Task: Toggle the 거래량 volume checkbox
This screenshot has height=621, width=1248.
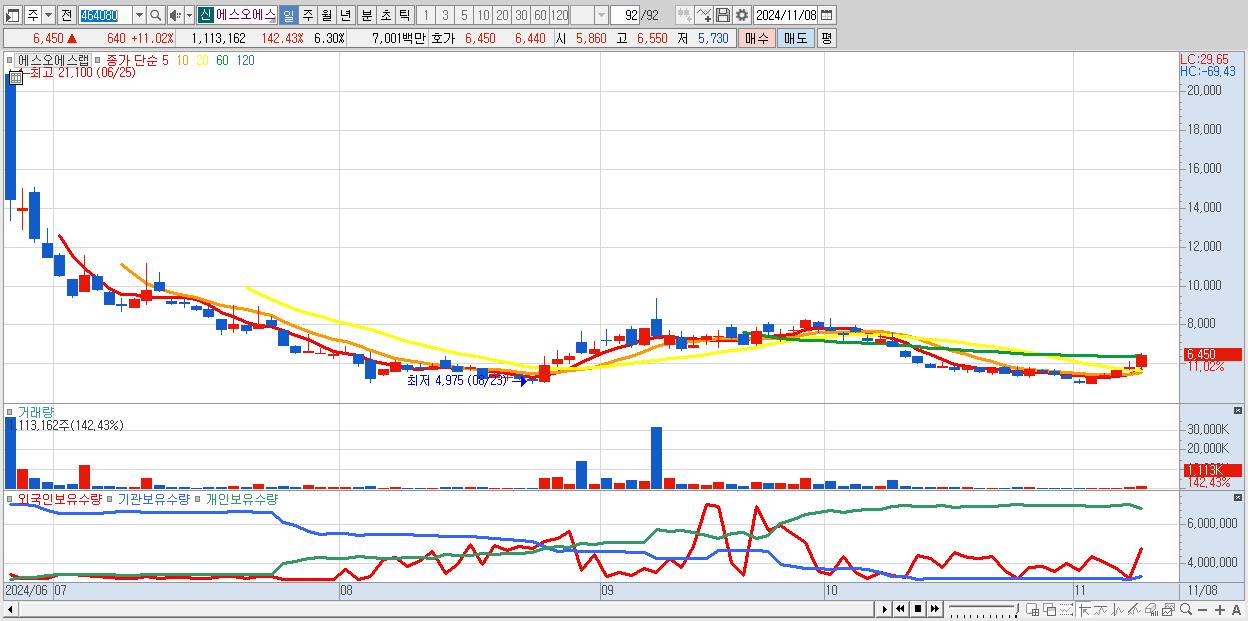Action: tap(9, 411)
